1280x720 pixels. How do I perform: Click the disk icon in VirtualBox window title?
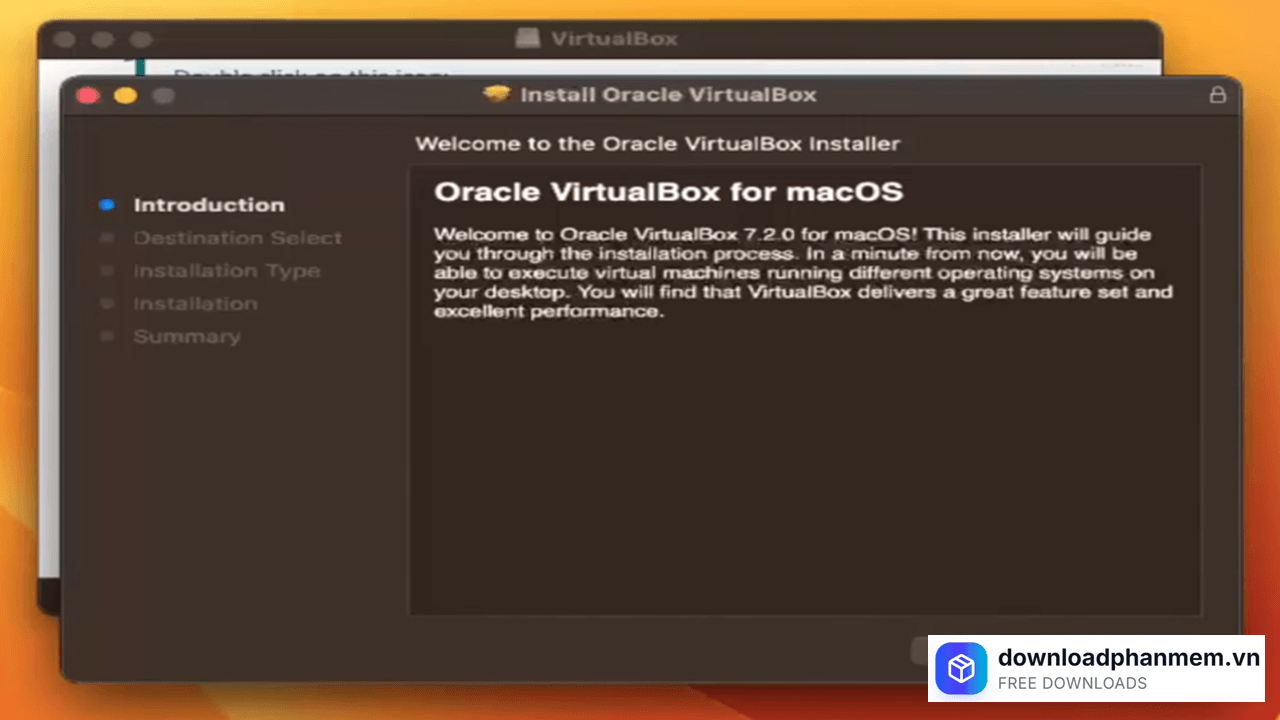point(528,39)
